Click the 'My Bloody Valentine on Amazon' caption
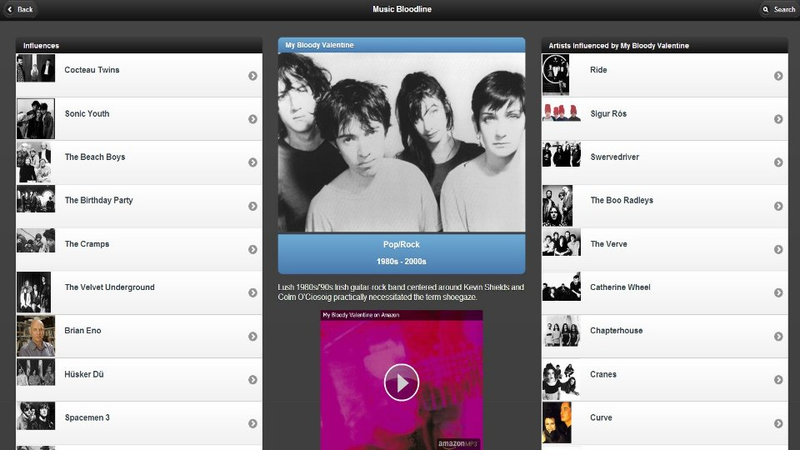The image size is (800, 450). coord(361,315)
